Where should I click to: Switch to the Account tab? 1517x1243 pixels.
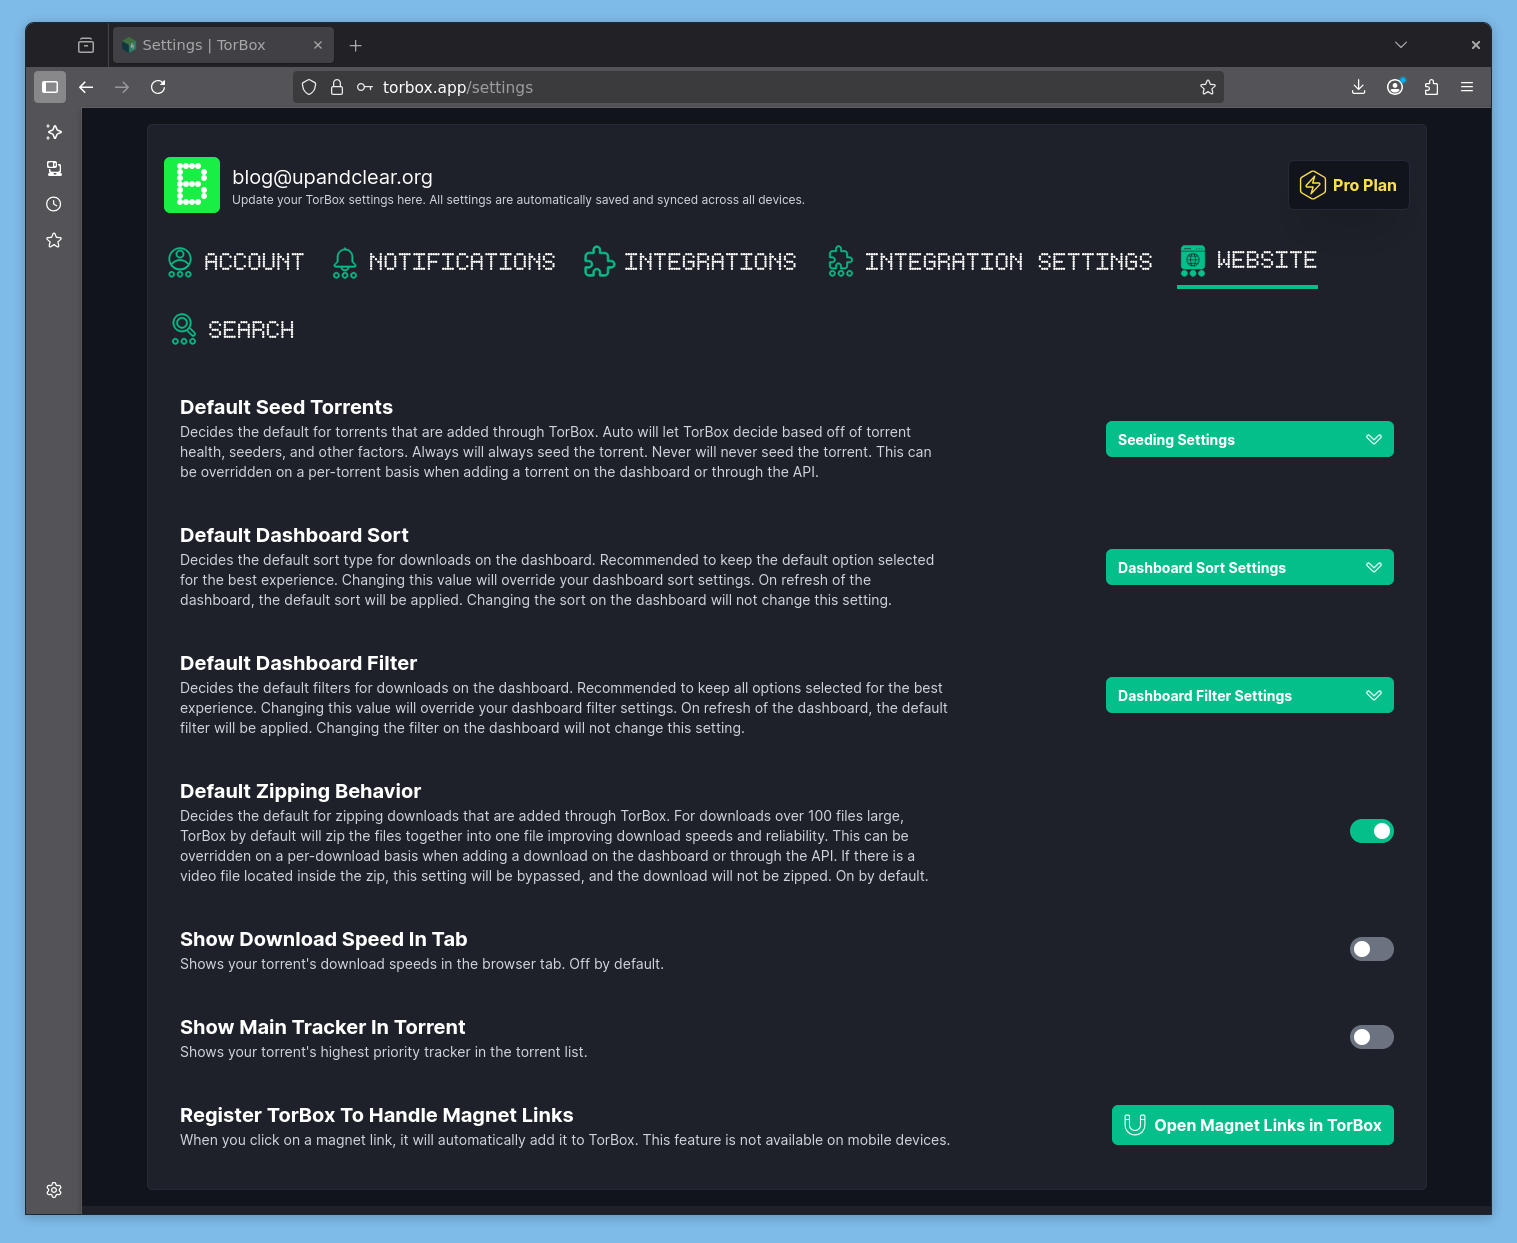[236, 262]
